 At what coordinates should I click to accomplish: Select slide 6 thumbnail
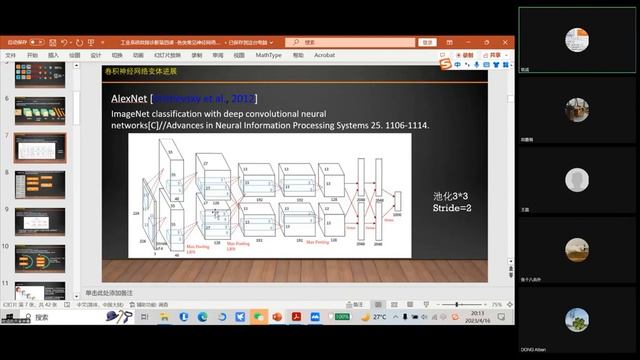point(40,111)
